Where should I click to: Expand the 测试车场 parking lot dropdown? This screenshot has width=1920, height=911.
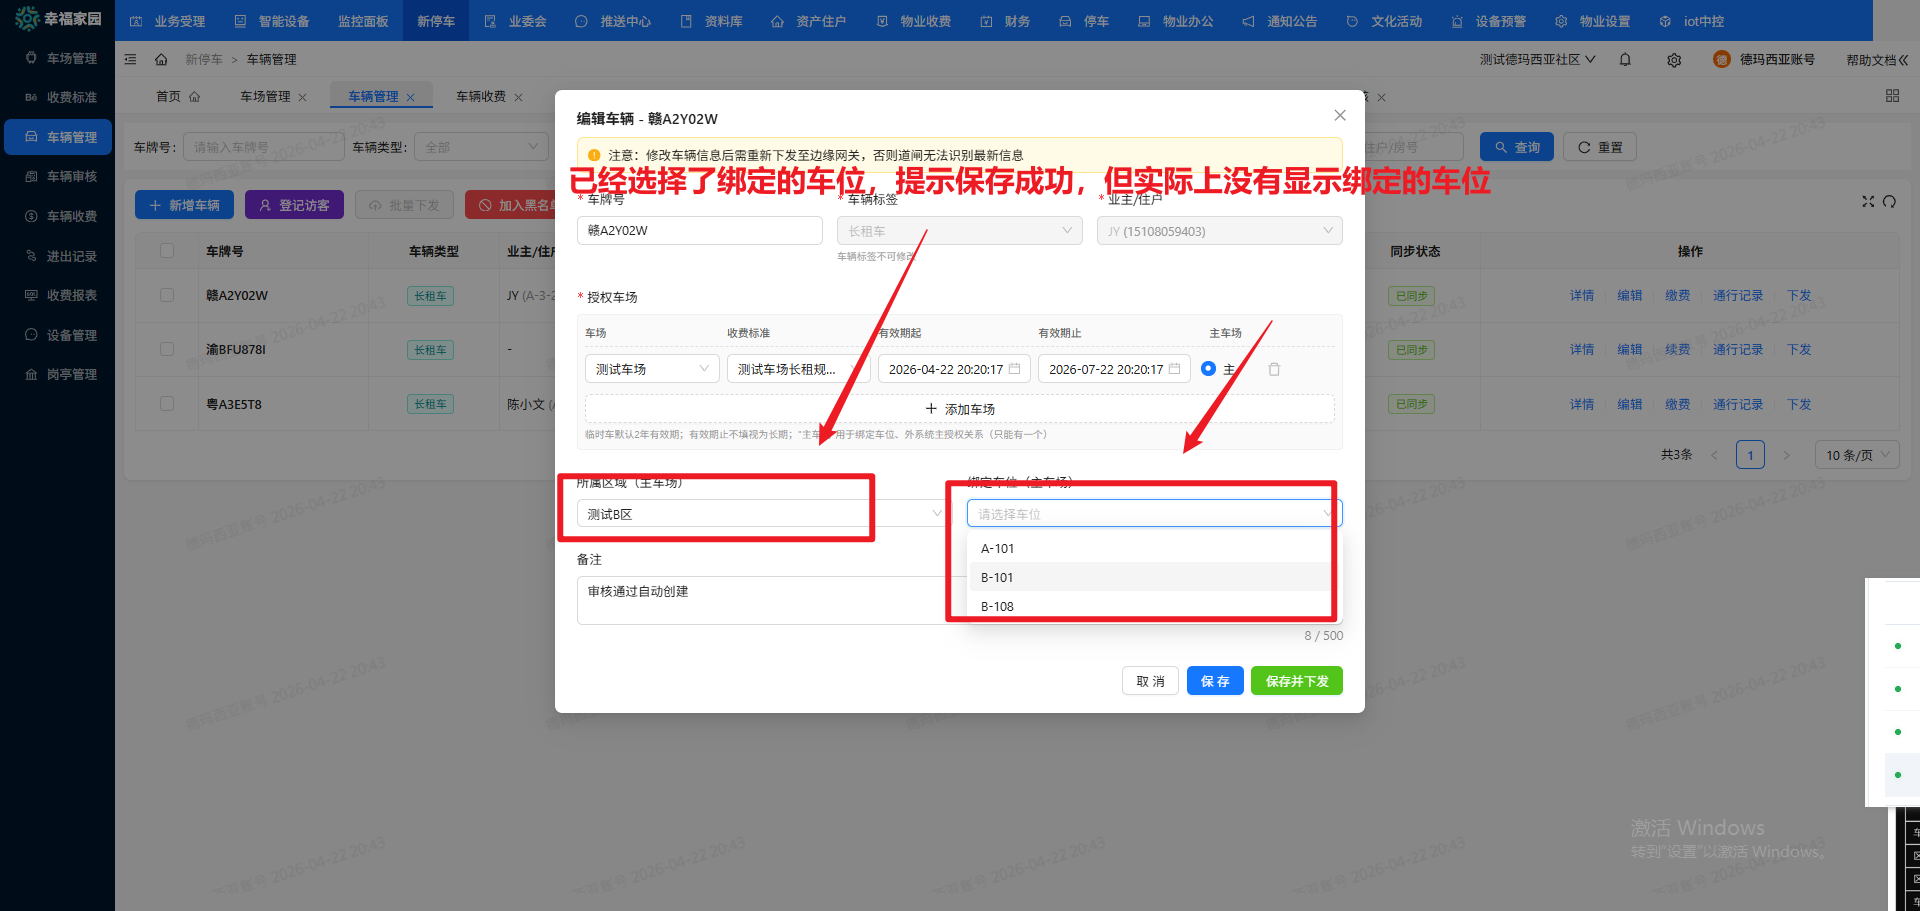click(651, 369)
